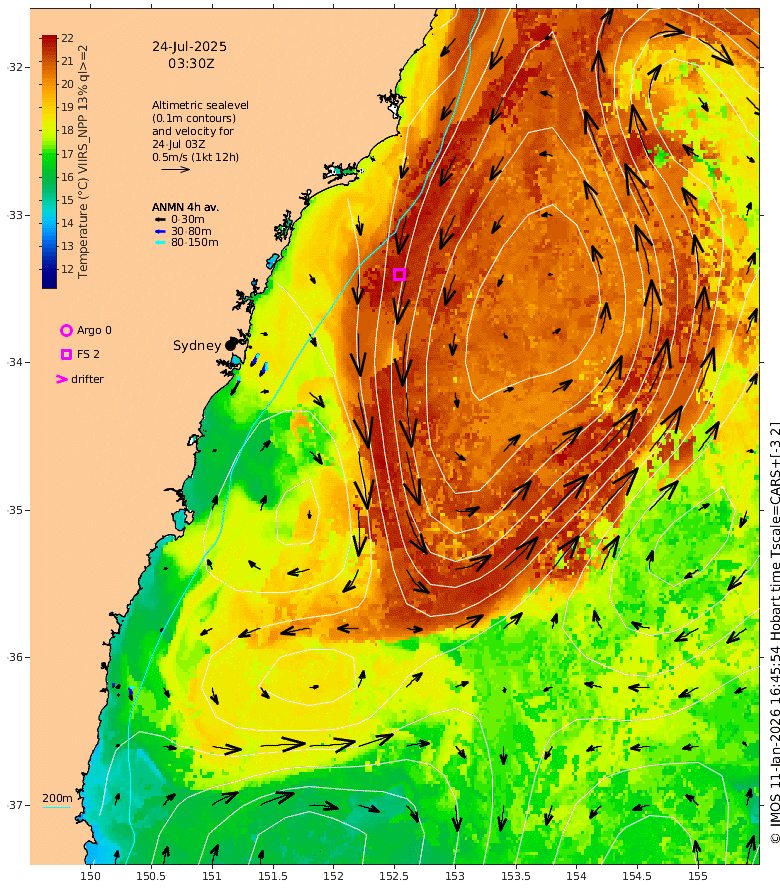780x890 pixels.
Task: Click the cyan 80-150m ANMN legend marker
Action: 160,243
